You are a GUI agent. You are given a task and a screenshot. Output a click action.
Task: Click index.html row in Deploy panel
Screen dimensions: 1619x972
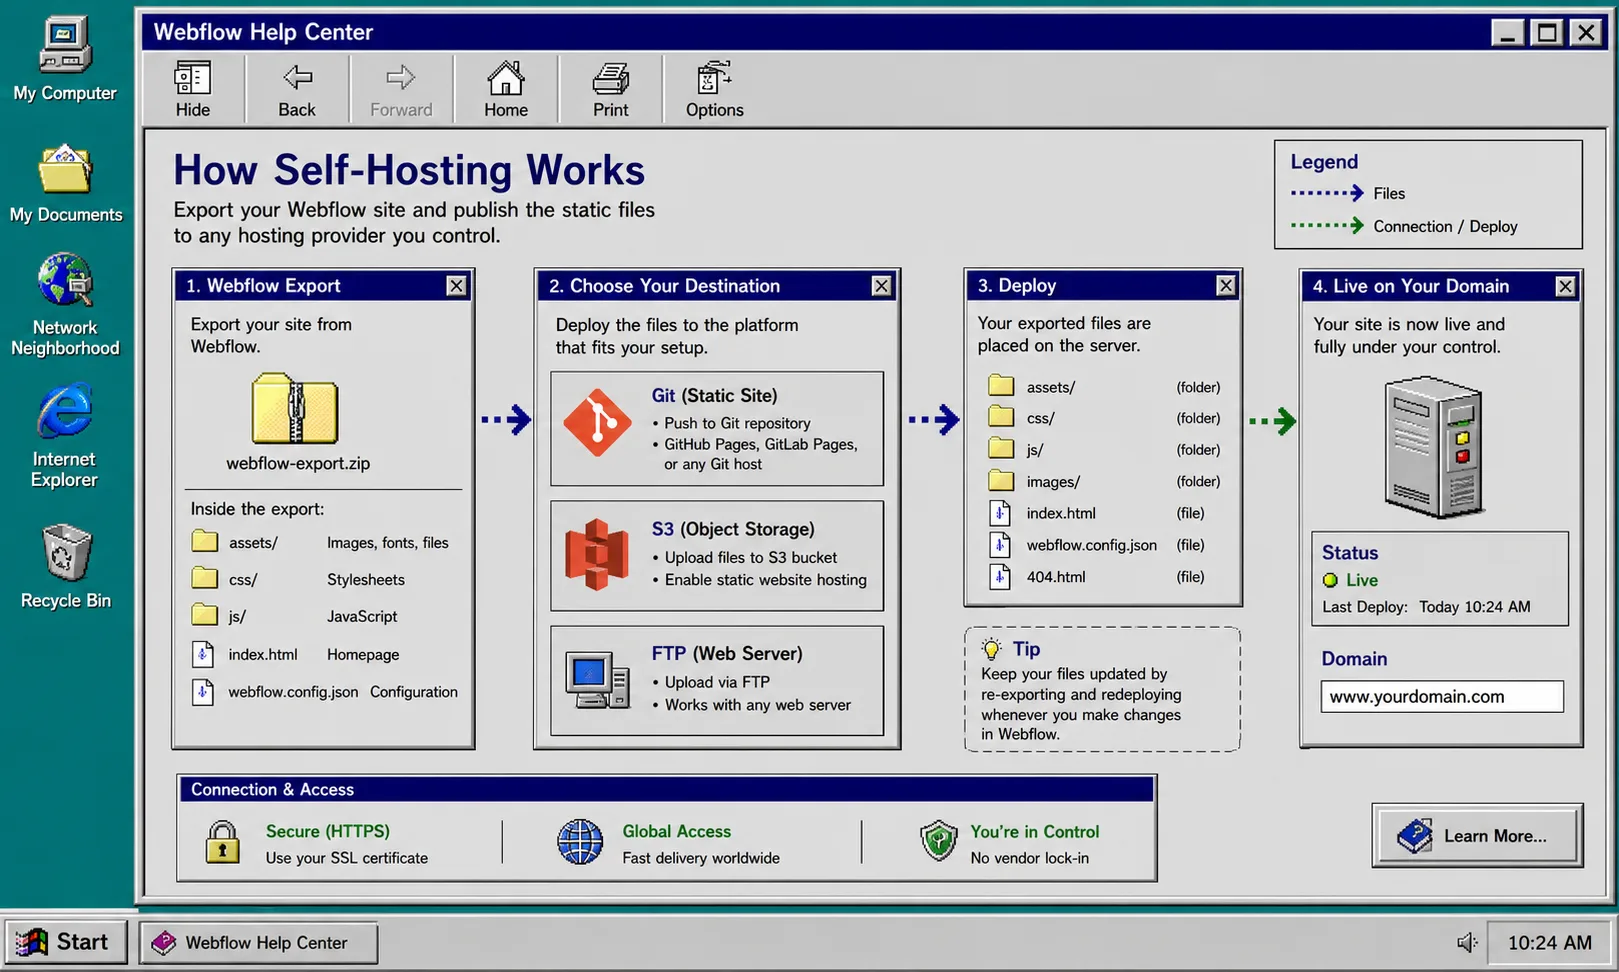(1104, 513)
